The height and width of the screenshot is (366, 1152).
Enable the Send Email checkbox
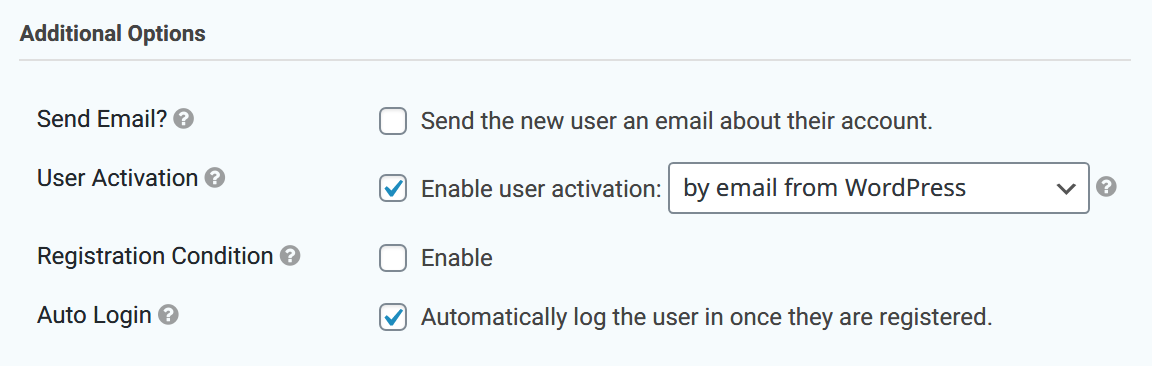393,121
